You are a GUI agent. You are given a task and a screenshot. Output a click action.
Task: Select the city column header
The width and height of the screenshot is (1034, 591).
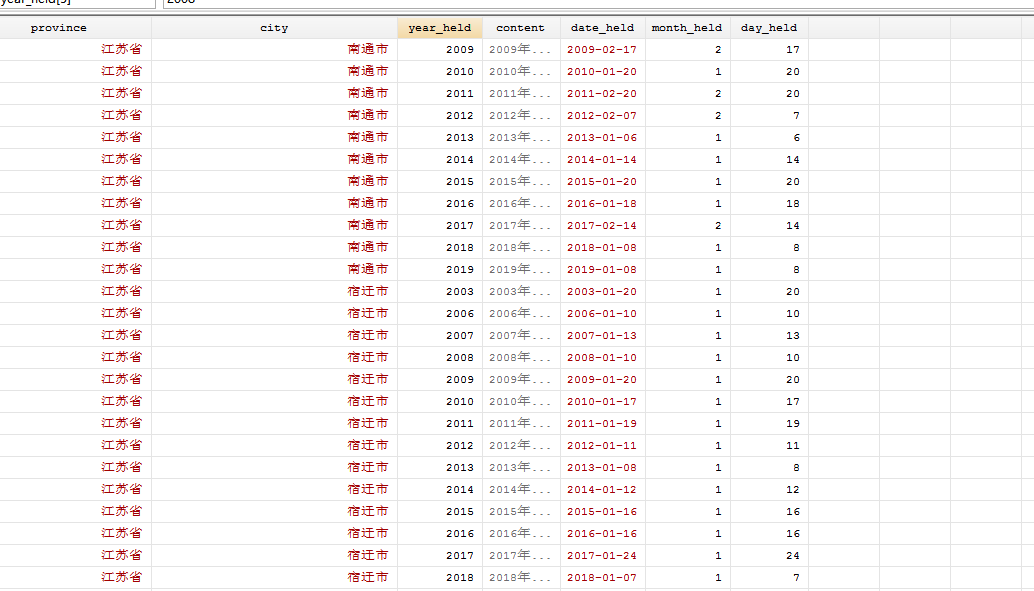click(274, 28)
